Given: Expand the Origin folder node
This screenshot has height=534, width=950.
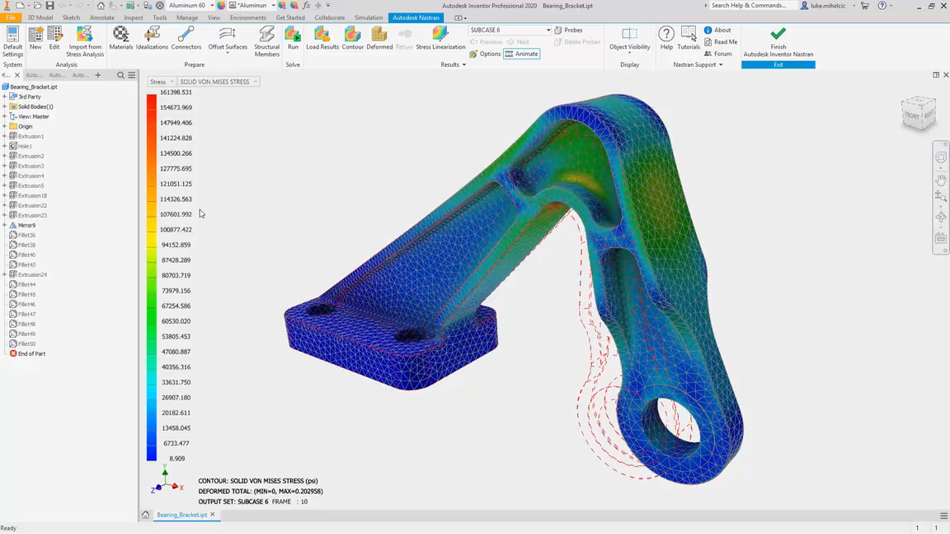Looking at the screenshot, I should click(5, 127).
